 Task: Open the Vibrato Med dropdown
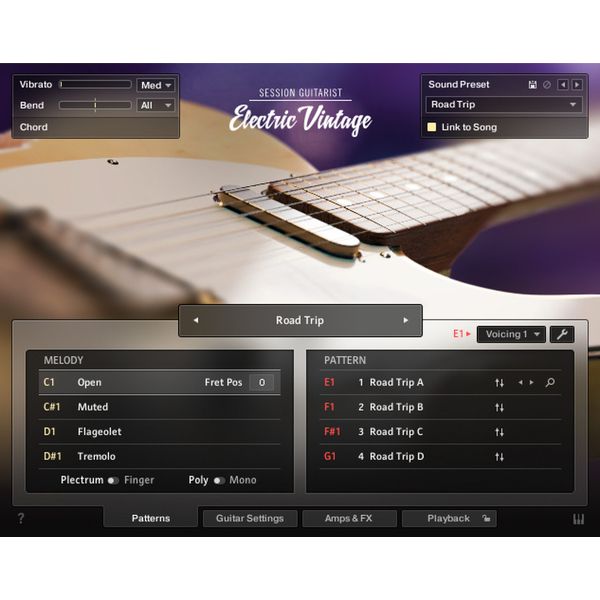(x=156, y=85)
